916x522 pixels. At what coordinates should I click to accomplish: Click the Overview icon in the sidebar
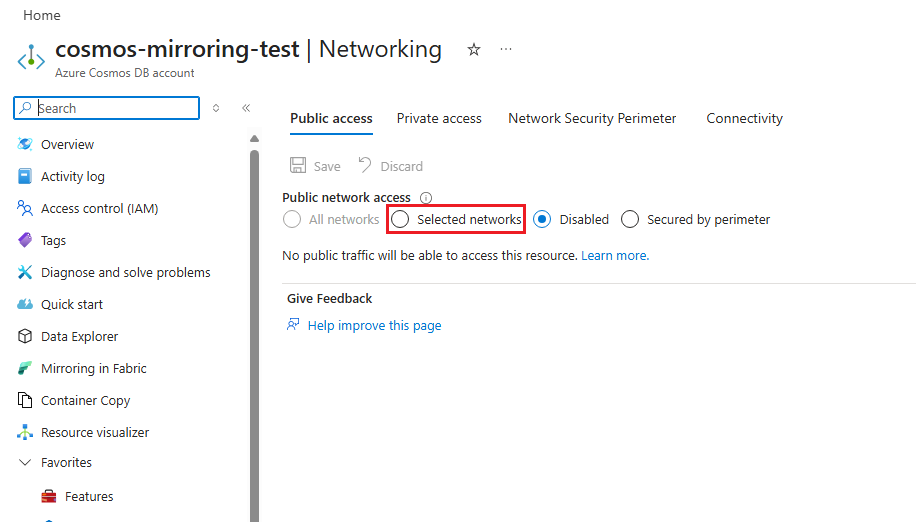click(x=25, y=144)
